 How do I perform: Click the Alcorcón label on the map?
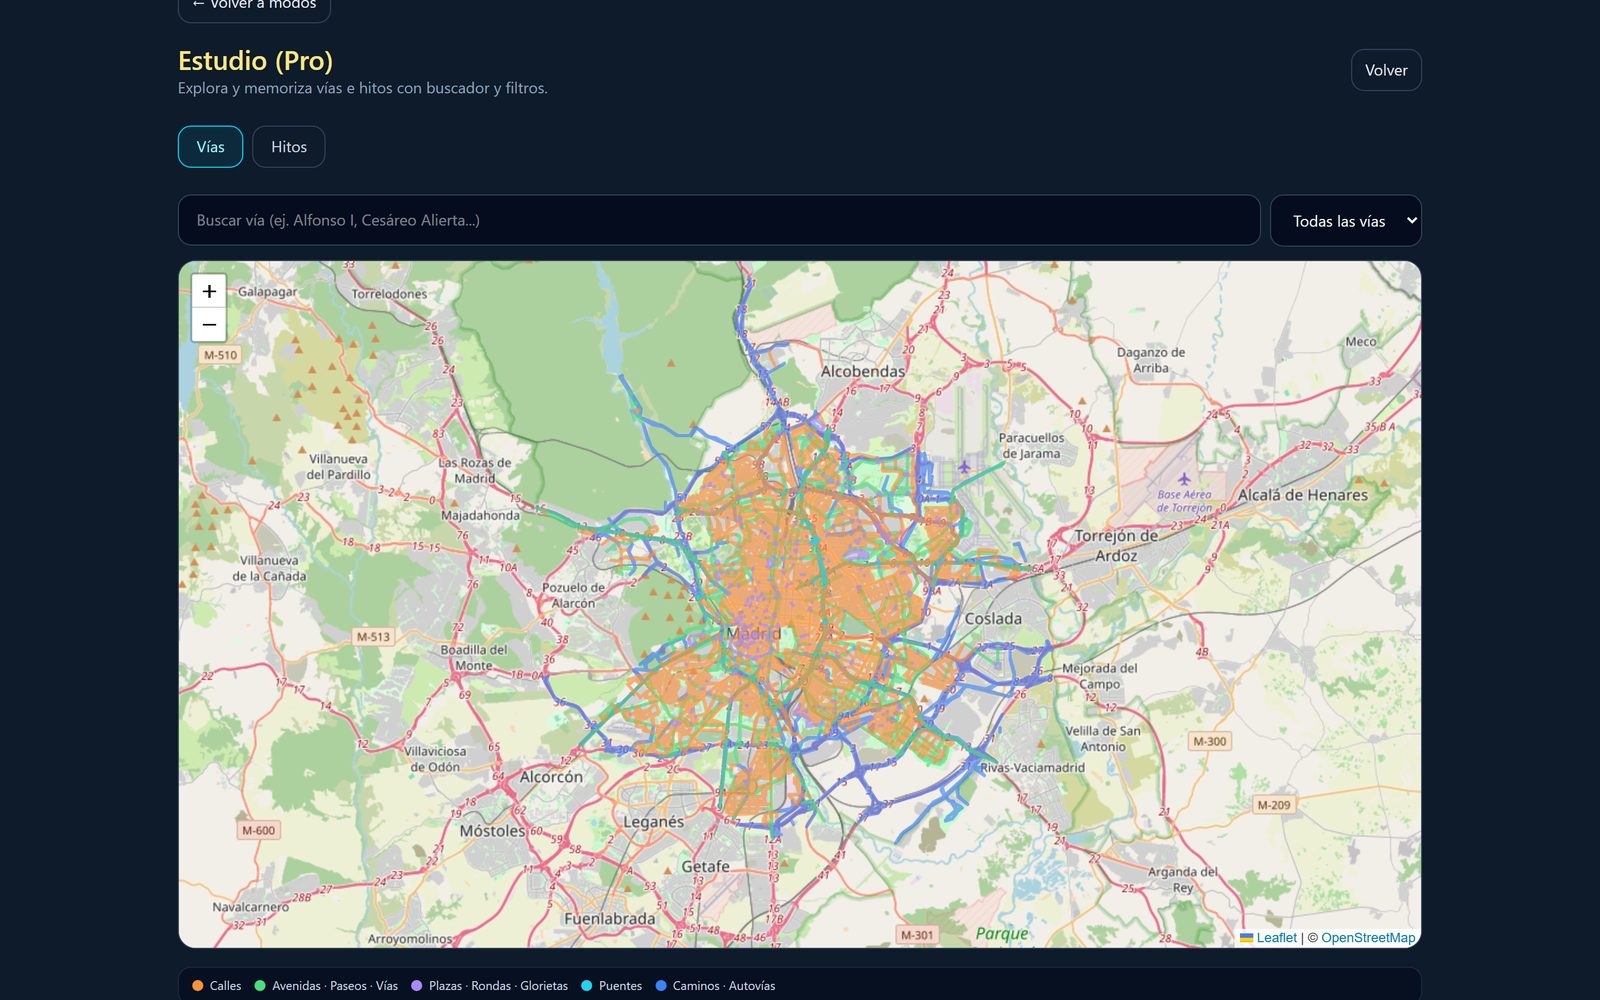pyautogui.click(x=551, y=777)
